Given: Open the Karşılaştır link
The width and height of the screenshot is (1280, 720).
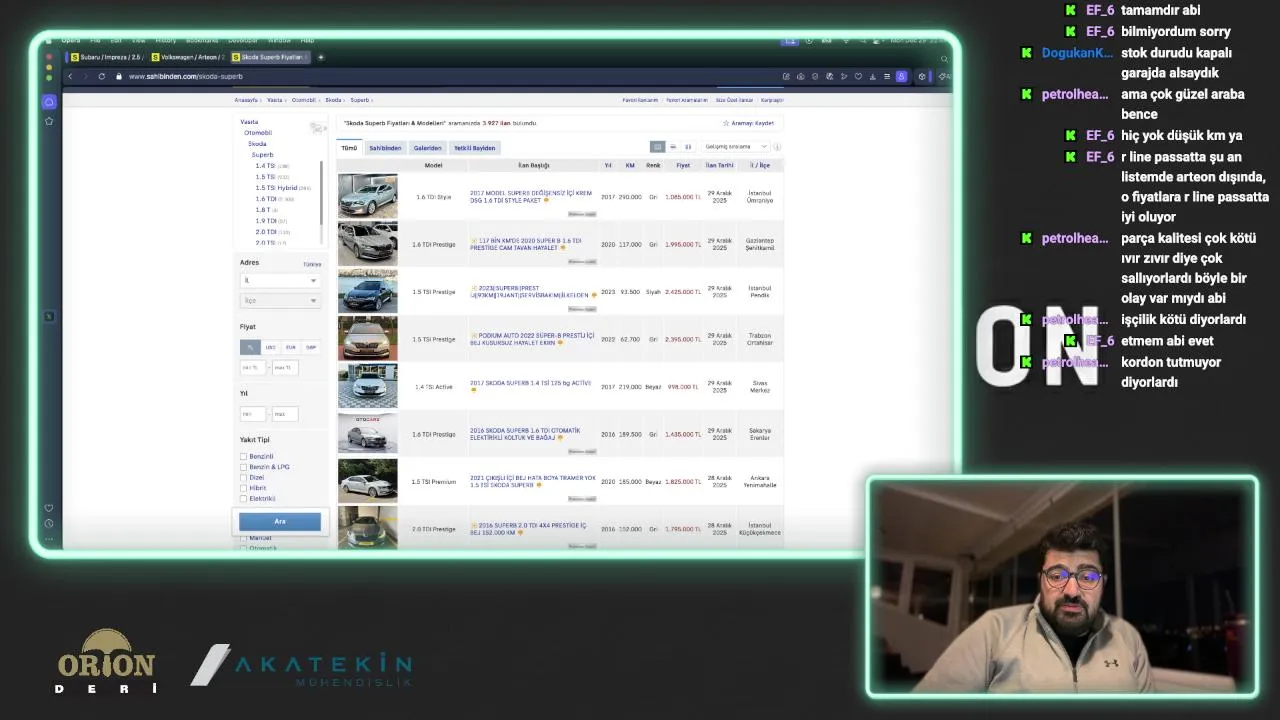Looking at the screenshot, I should pos(772,100).
